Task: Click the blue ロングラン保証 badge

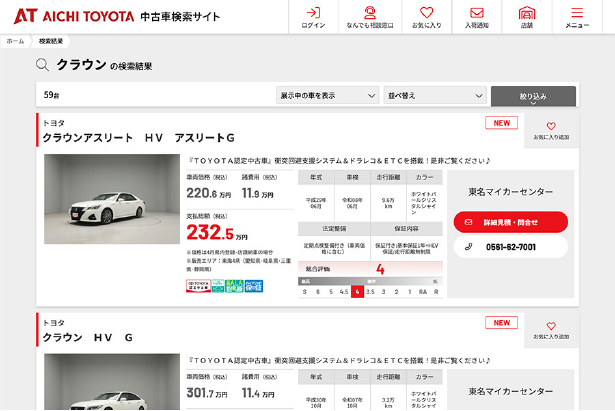Action: (254, 286)
